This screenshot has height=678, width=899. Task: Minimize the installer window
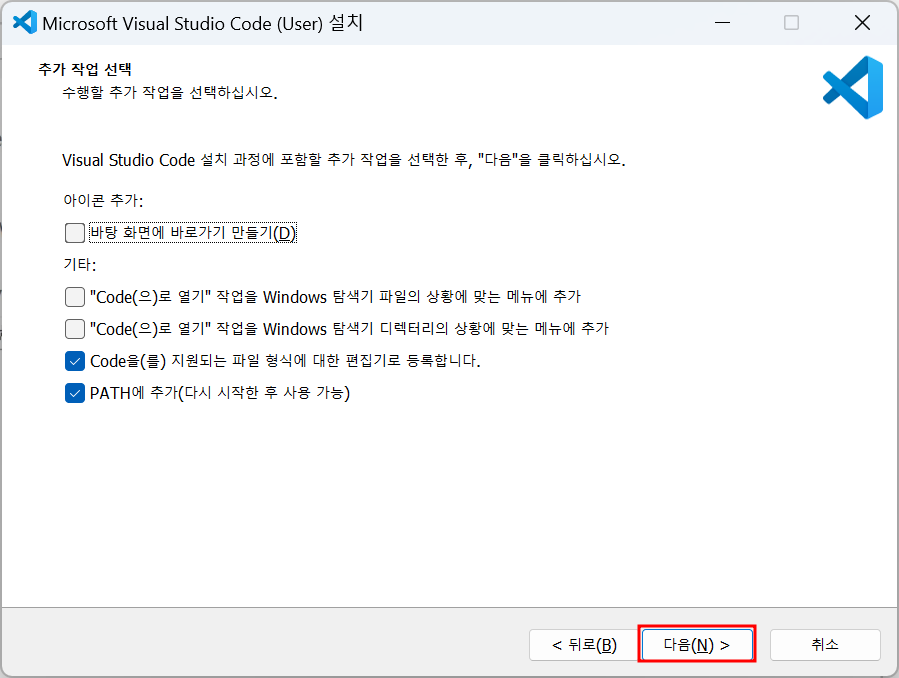pos(722,22)
